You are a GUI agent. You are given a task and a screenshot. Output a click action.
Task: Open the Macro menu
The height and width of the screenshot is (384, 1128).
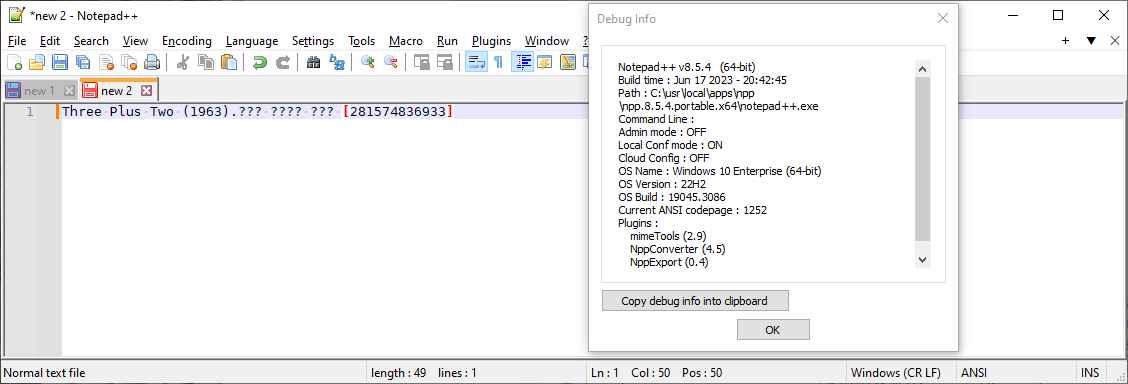pos(406,41)
